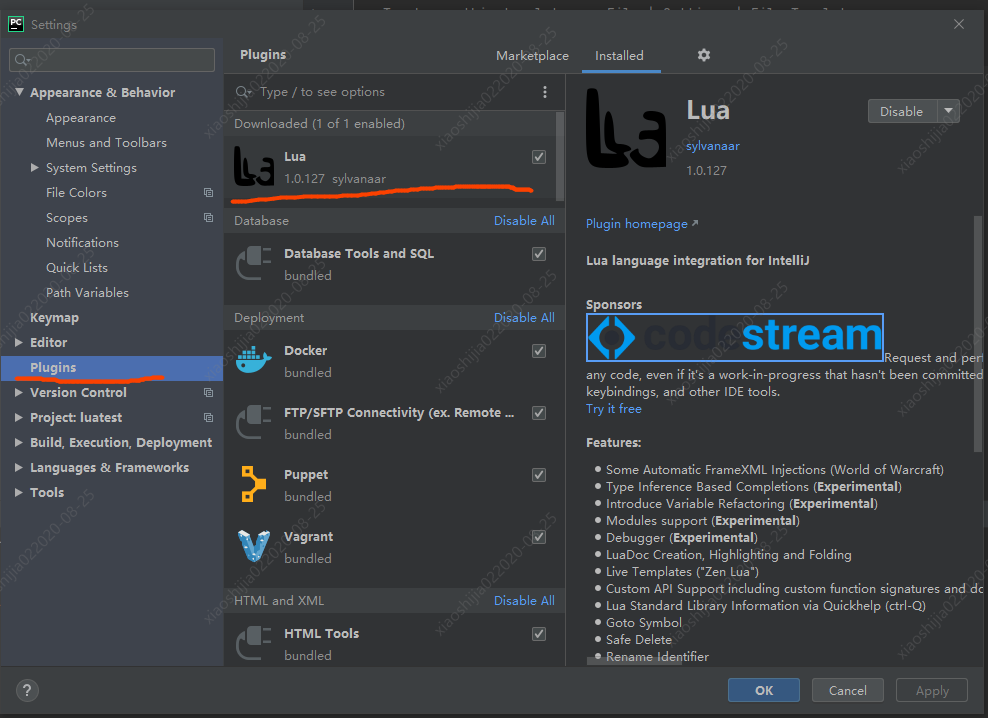Click the Scopes project-level icon

209,218
